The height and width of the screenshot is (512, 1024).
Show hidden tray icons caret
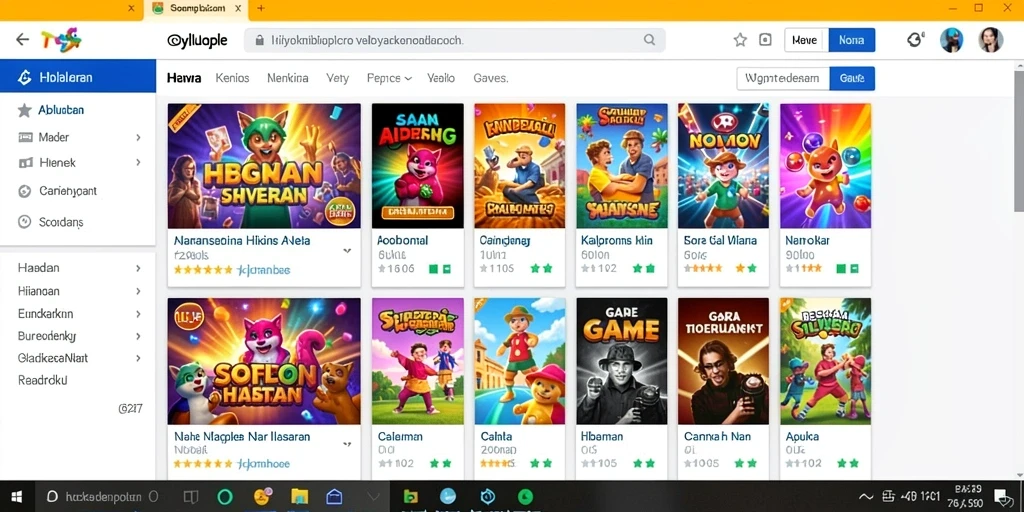(x=866, y=497)
